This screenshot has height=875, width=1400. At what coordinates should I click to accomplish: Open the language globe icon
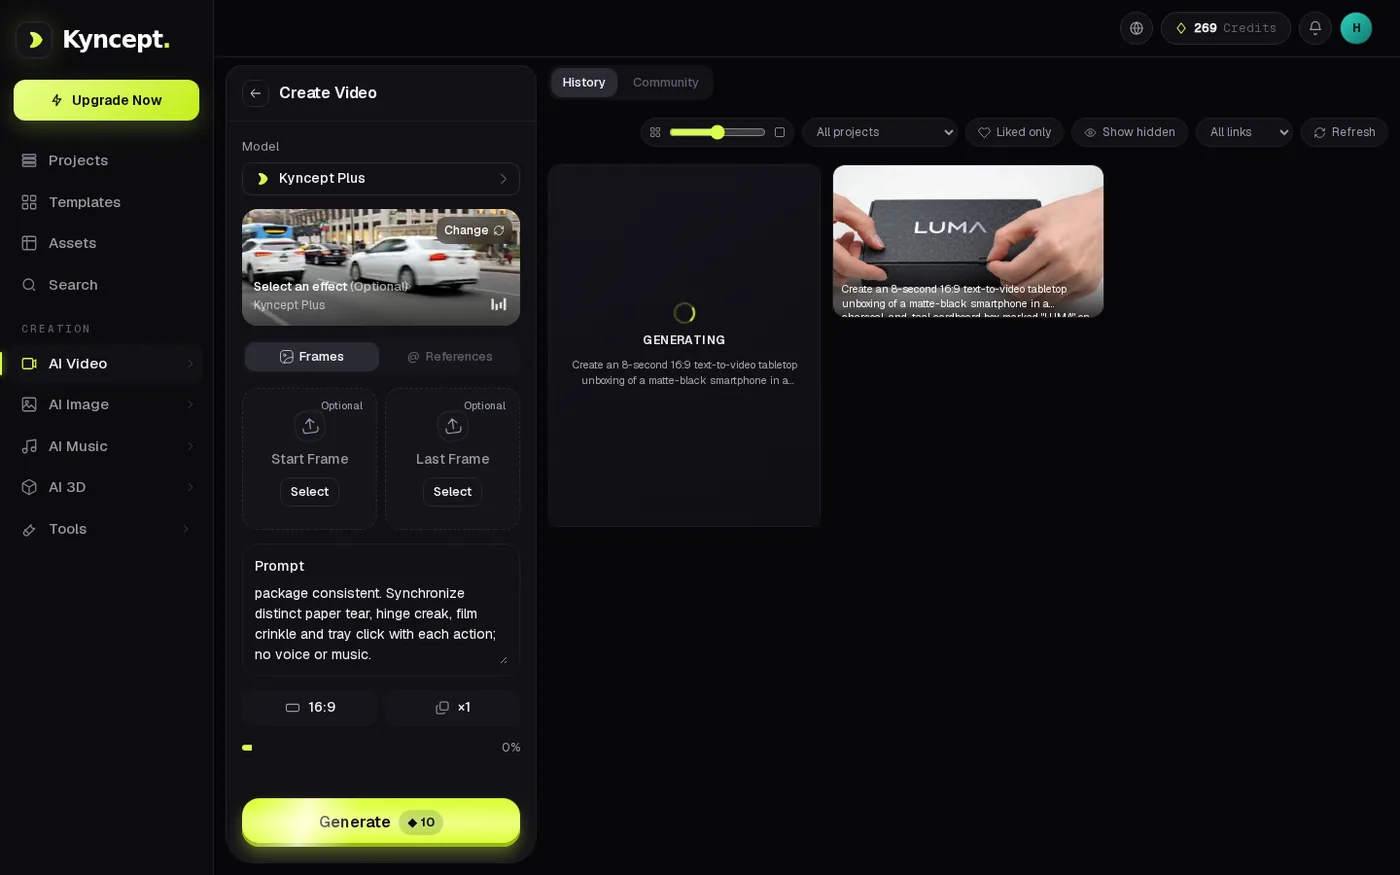pos(1136,28)
